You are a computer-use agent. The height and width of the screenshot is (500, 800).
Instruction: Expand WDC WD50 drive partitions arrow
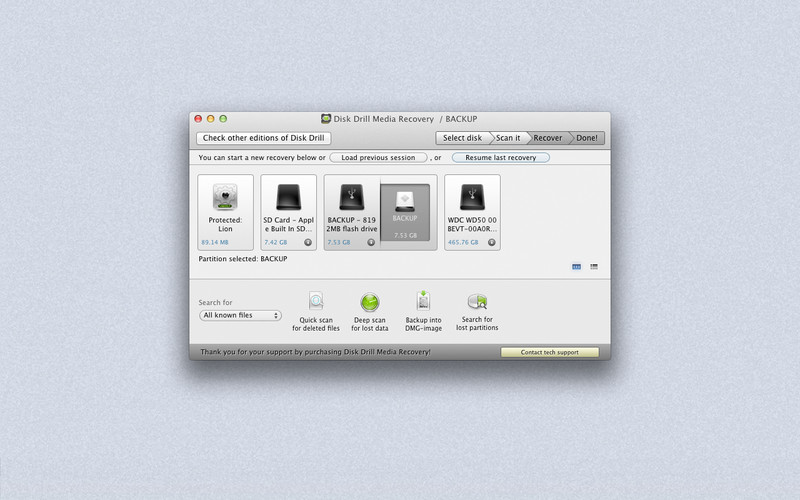(491, 242)
